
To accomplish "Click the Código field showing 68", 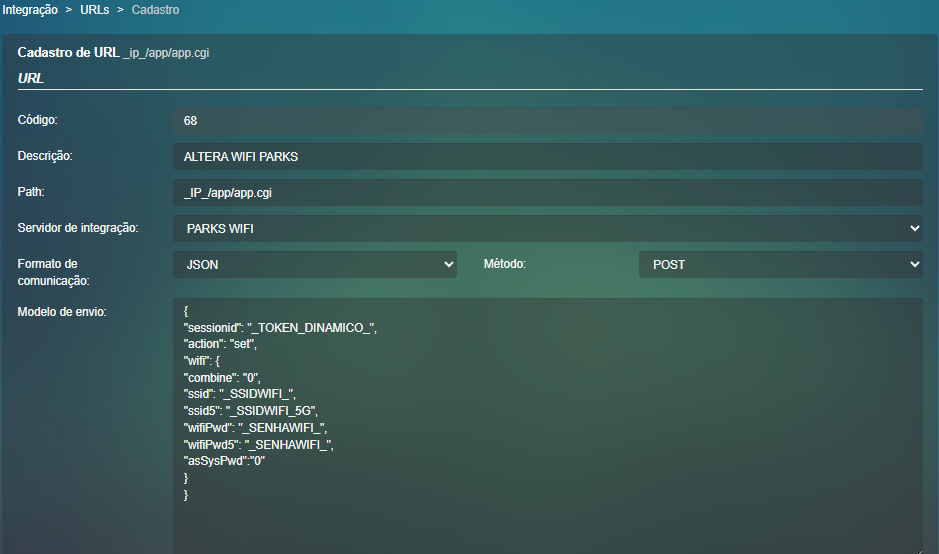I will tap(547, 121).
